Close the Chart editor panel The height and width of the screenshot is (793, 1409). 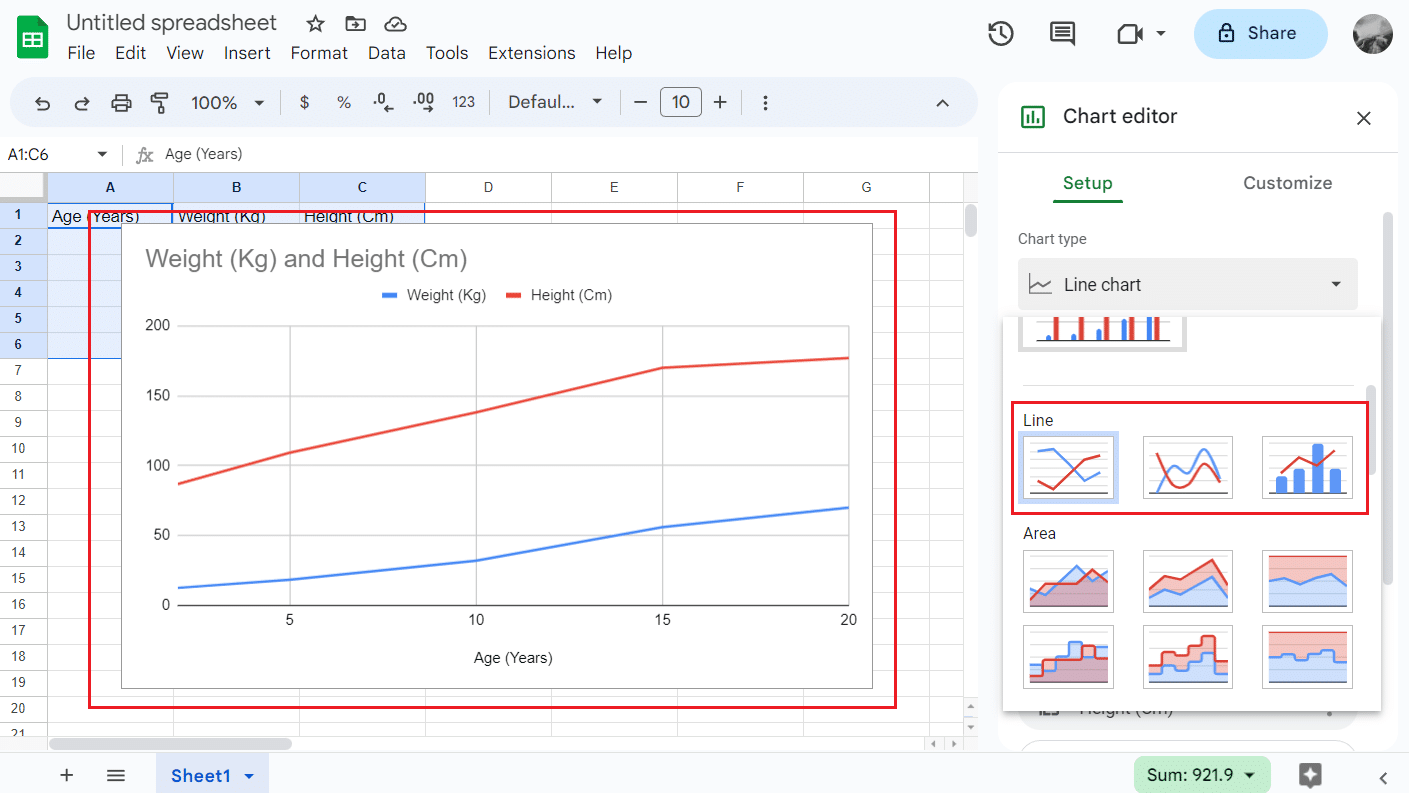click(1363, 118)
